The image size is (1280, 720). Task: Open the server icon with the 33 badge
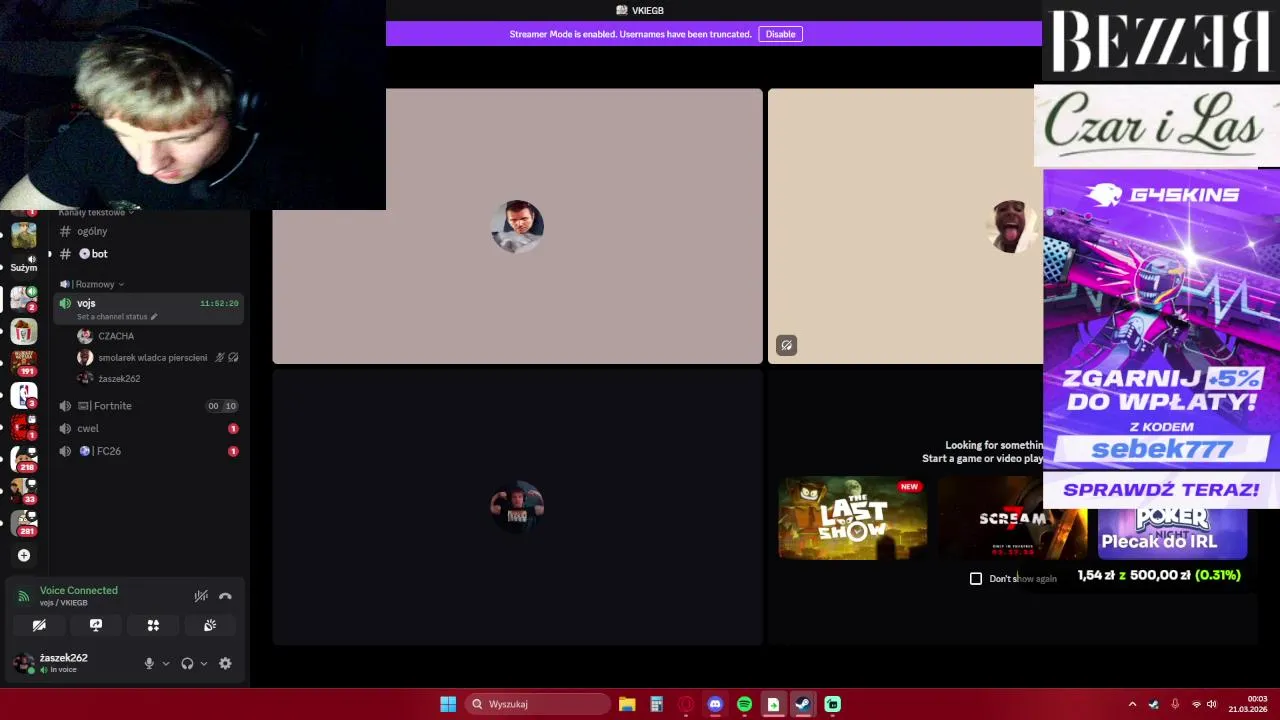(x=24, y=491)
